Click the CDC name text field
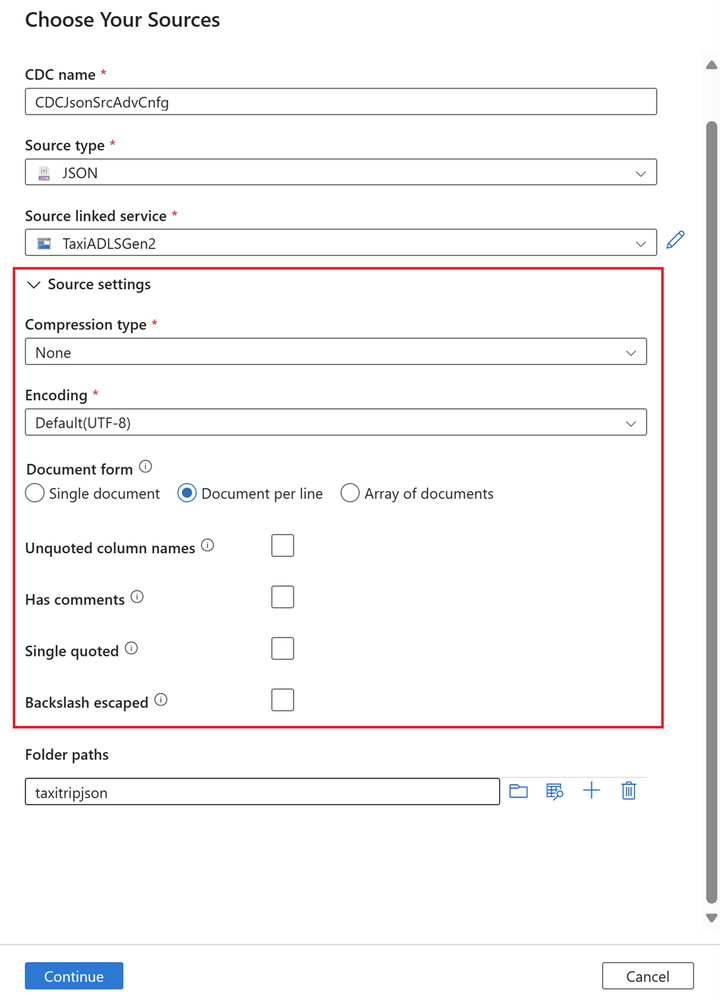720x999 pixels. [341, 102]
